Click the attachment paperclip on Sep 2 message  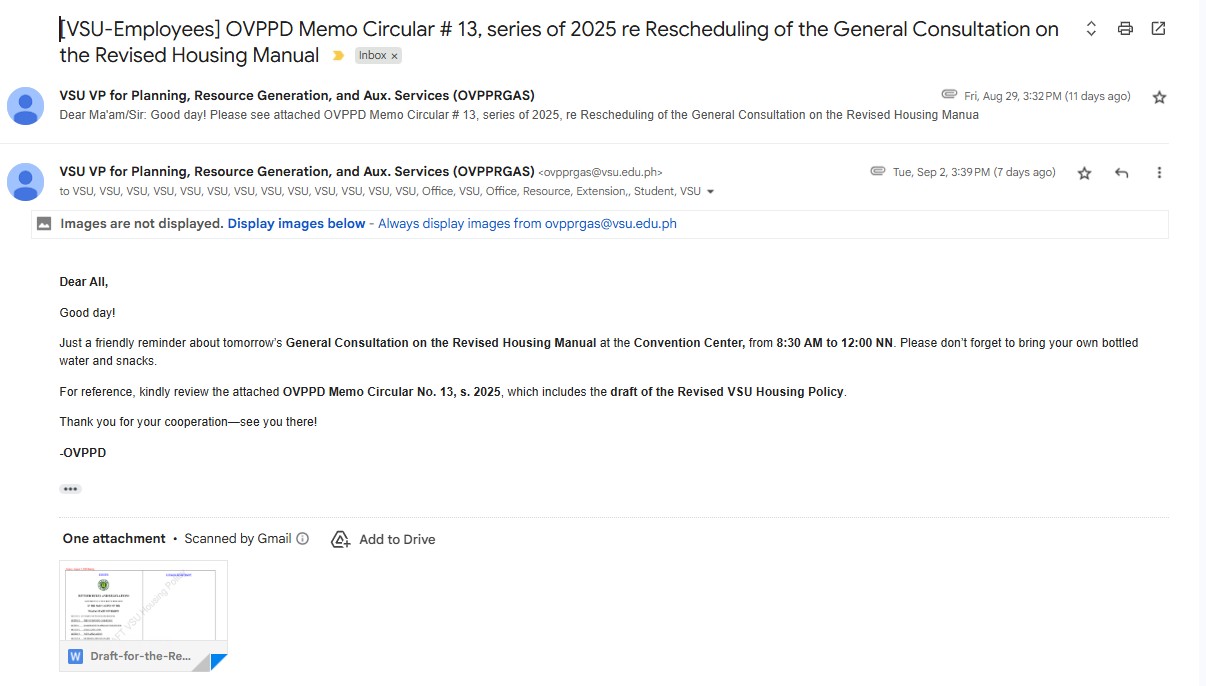click(878, 172)
